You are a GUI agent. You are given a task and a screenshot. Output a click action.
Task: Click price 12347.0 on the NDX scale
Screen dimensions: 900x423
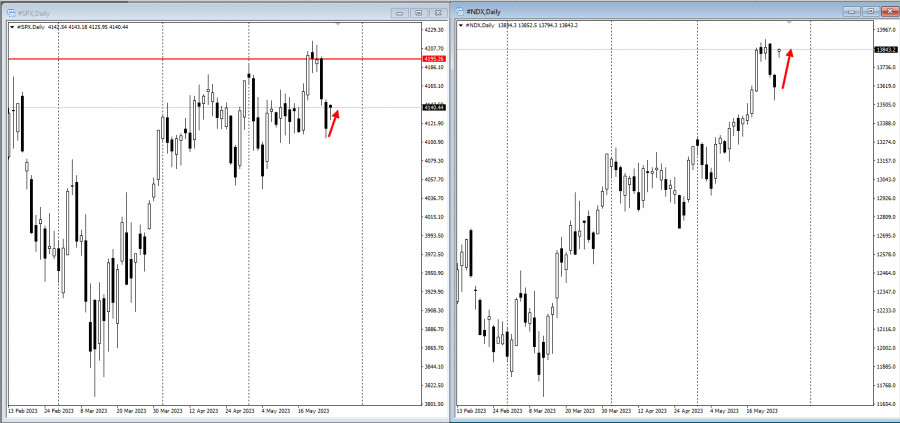tap(887, 292)
